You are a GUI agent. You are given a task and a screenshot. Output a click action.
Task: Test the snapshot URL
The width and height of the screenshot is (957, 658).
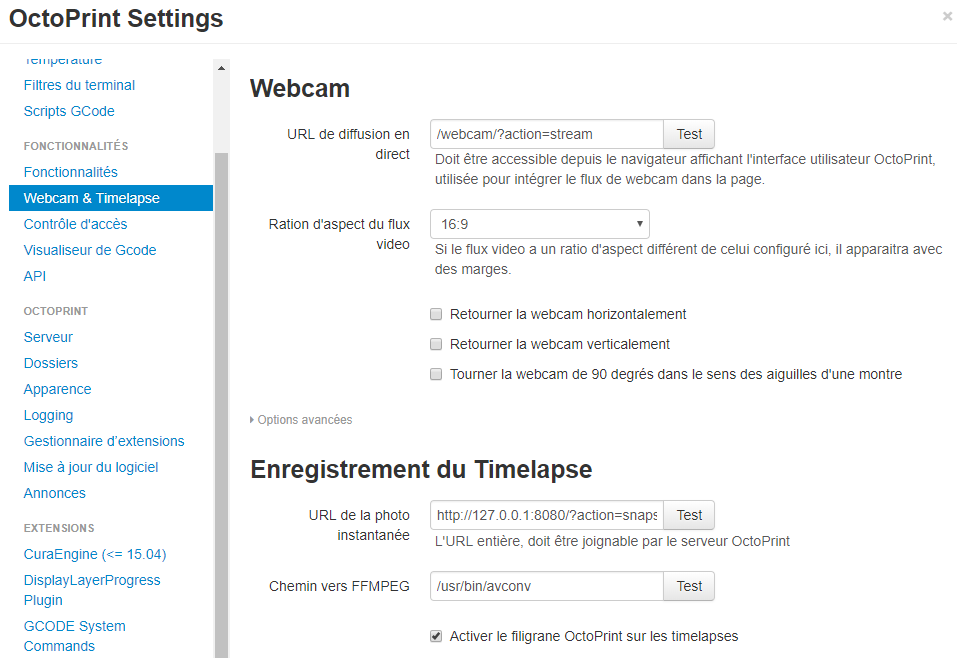point(689,515)
